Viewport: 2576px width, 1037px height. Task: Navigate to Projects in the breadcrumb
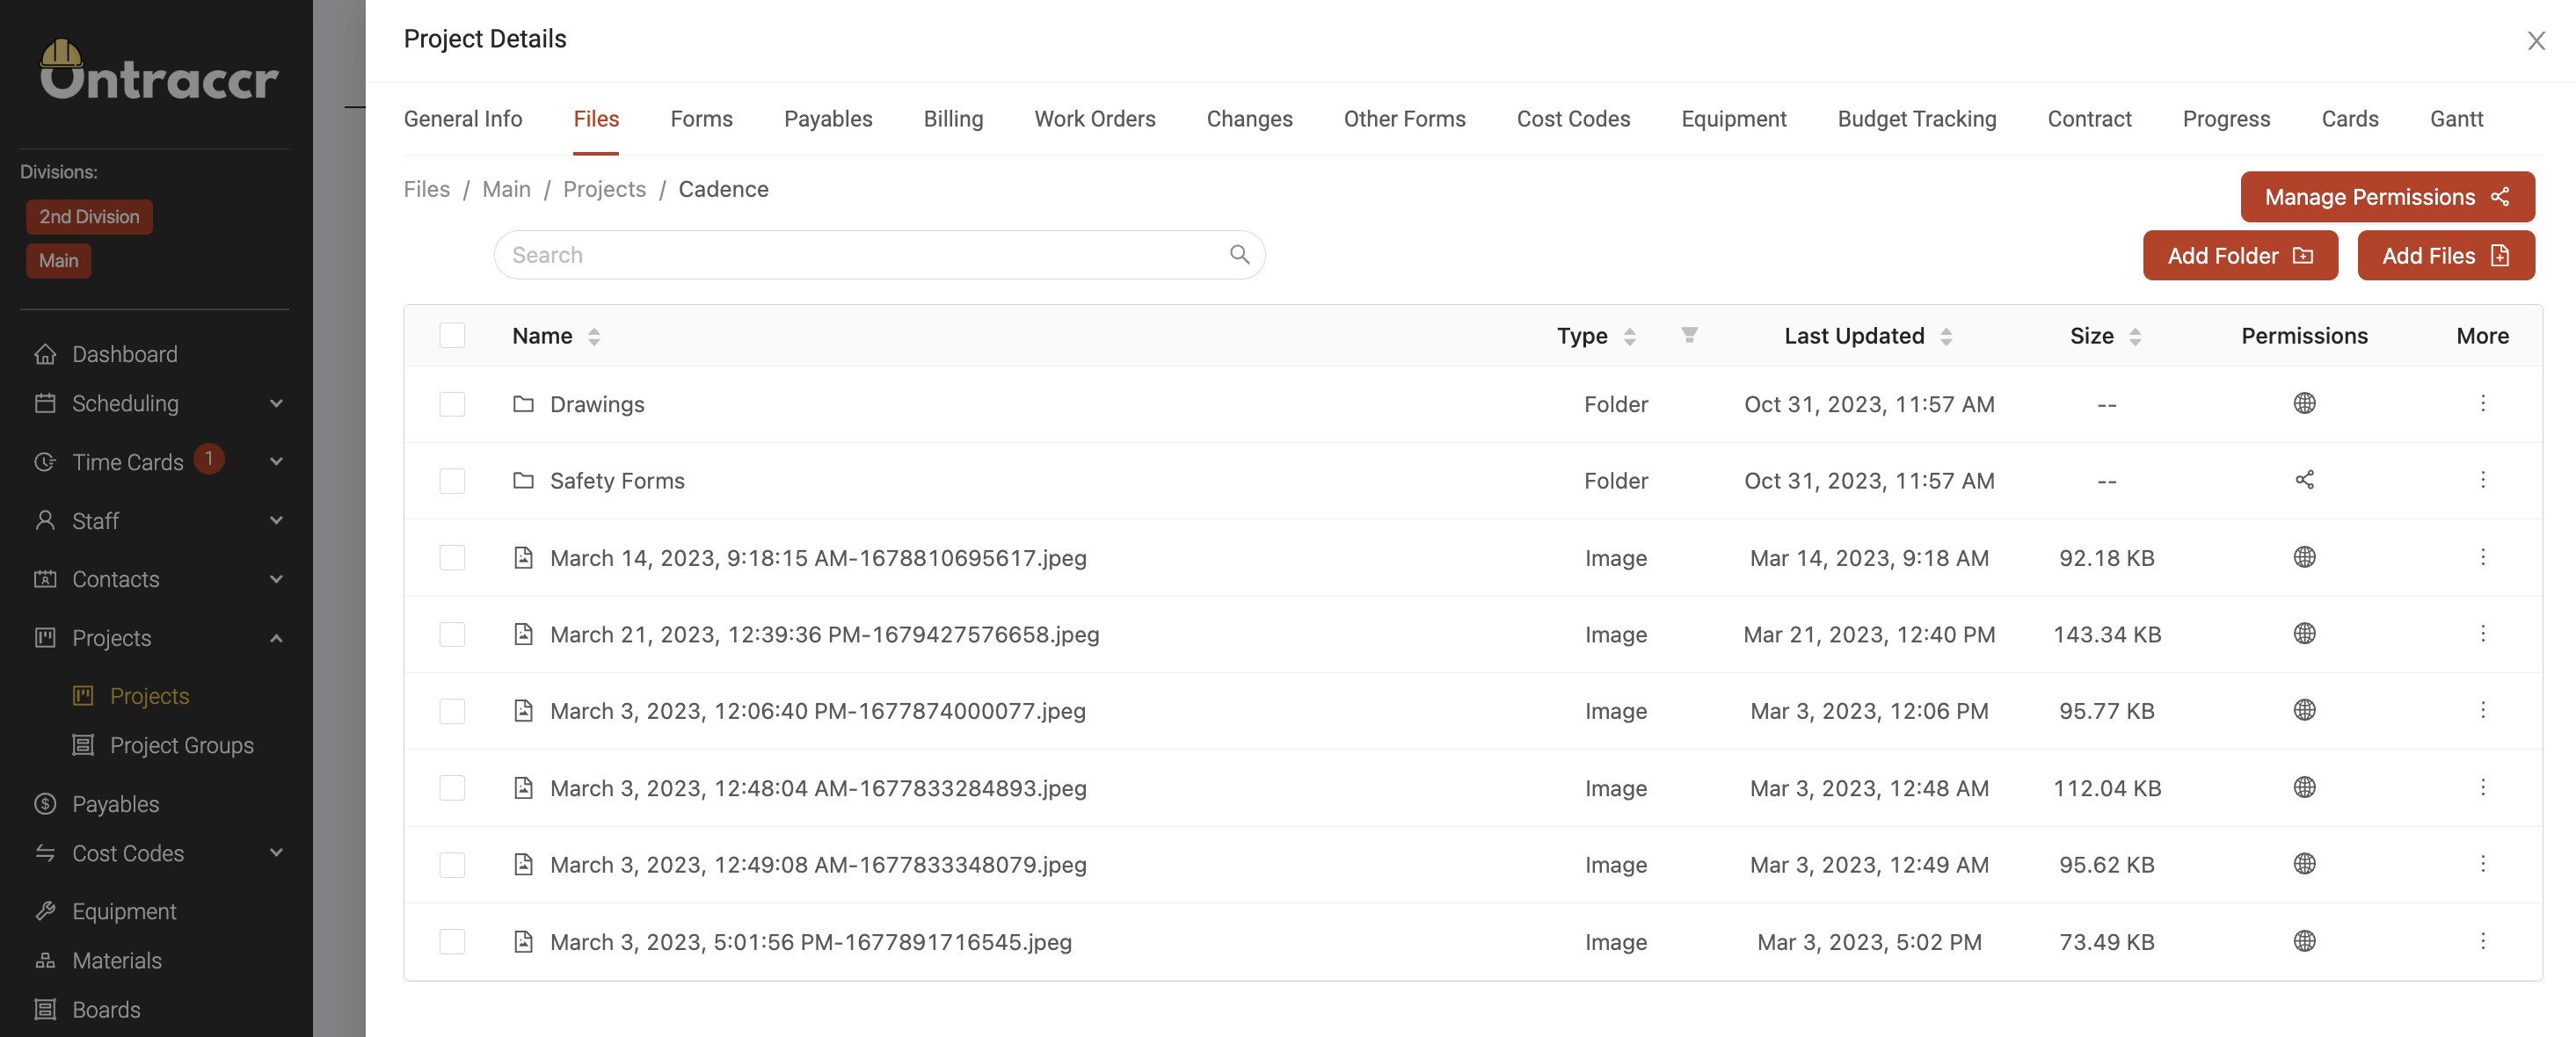(x=604, y=189)
